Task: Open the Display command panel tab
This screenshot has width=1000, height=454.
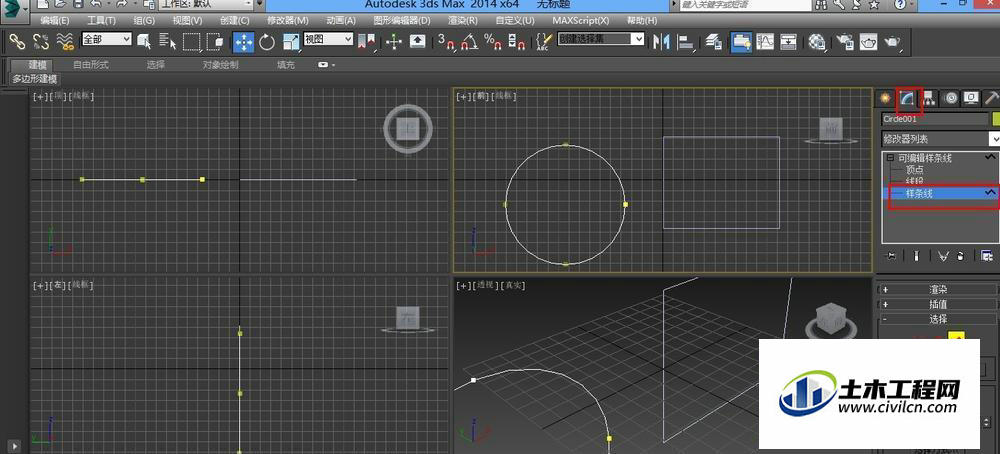Action: [971, 99]
